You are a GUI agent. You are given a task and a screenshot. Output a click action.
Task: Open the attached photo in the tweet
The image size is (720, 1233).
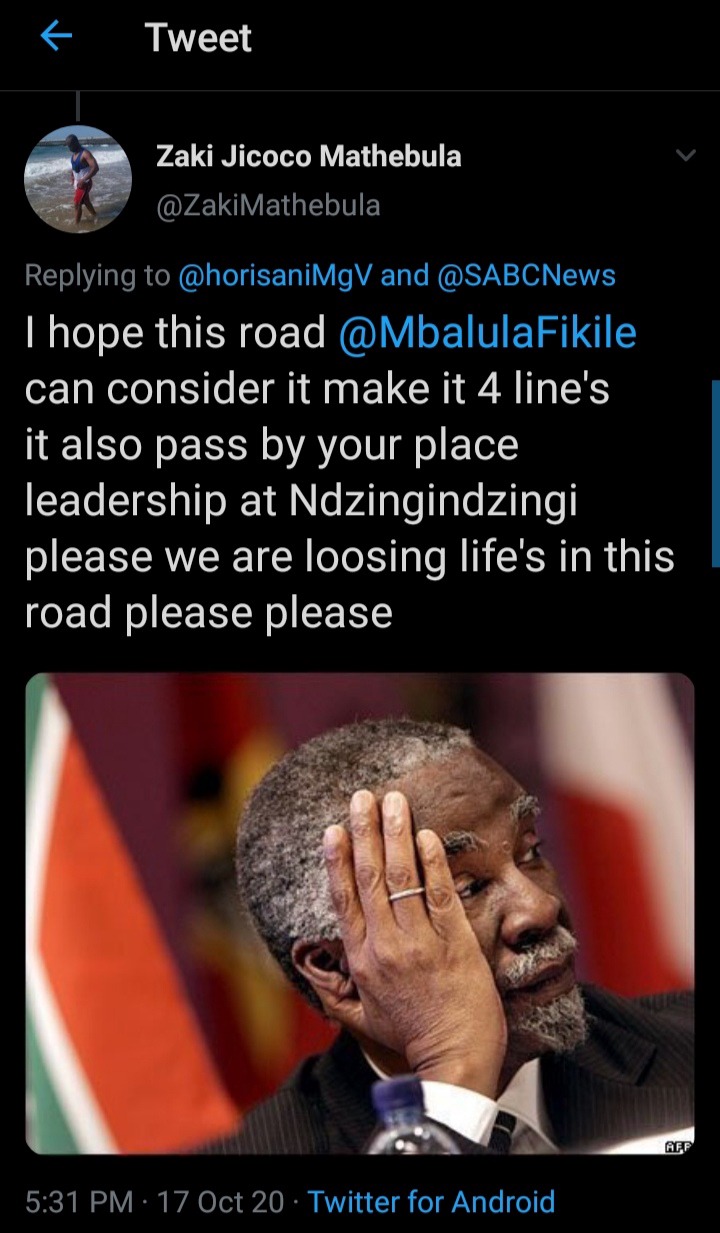[360, 914]
